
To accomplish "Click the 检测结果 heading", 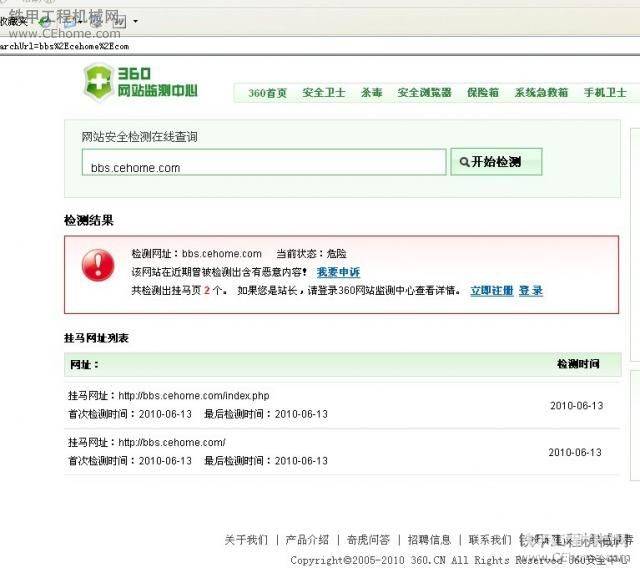I will click(89, 220).
